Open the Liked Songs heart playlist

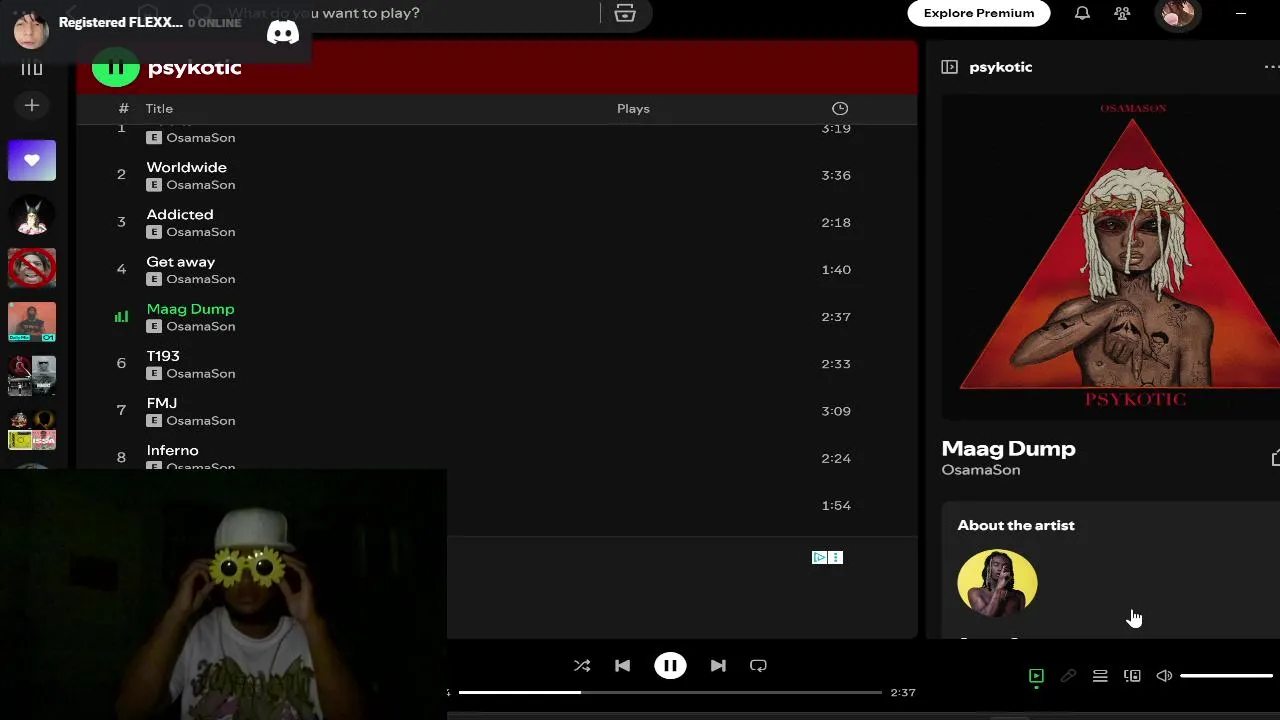click(32, 160)
